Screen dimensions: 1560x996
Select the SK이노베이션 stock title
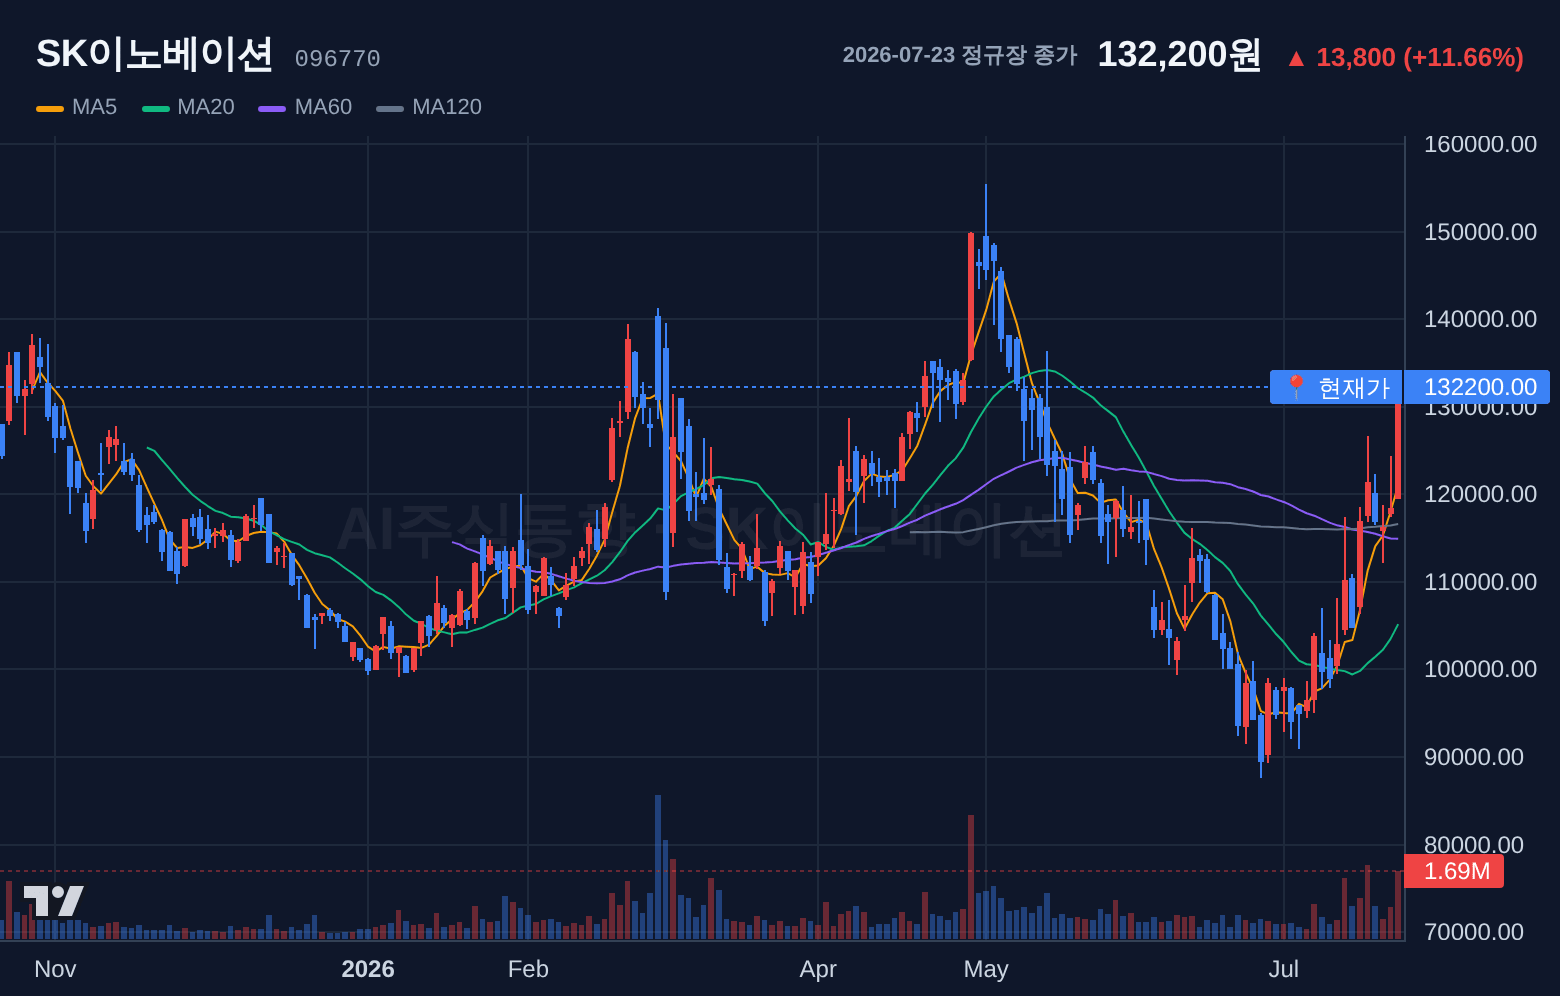(x=154, y=54)
